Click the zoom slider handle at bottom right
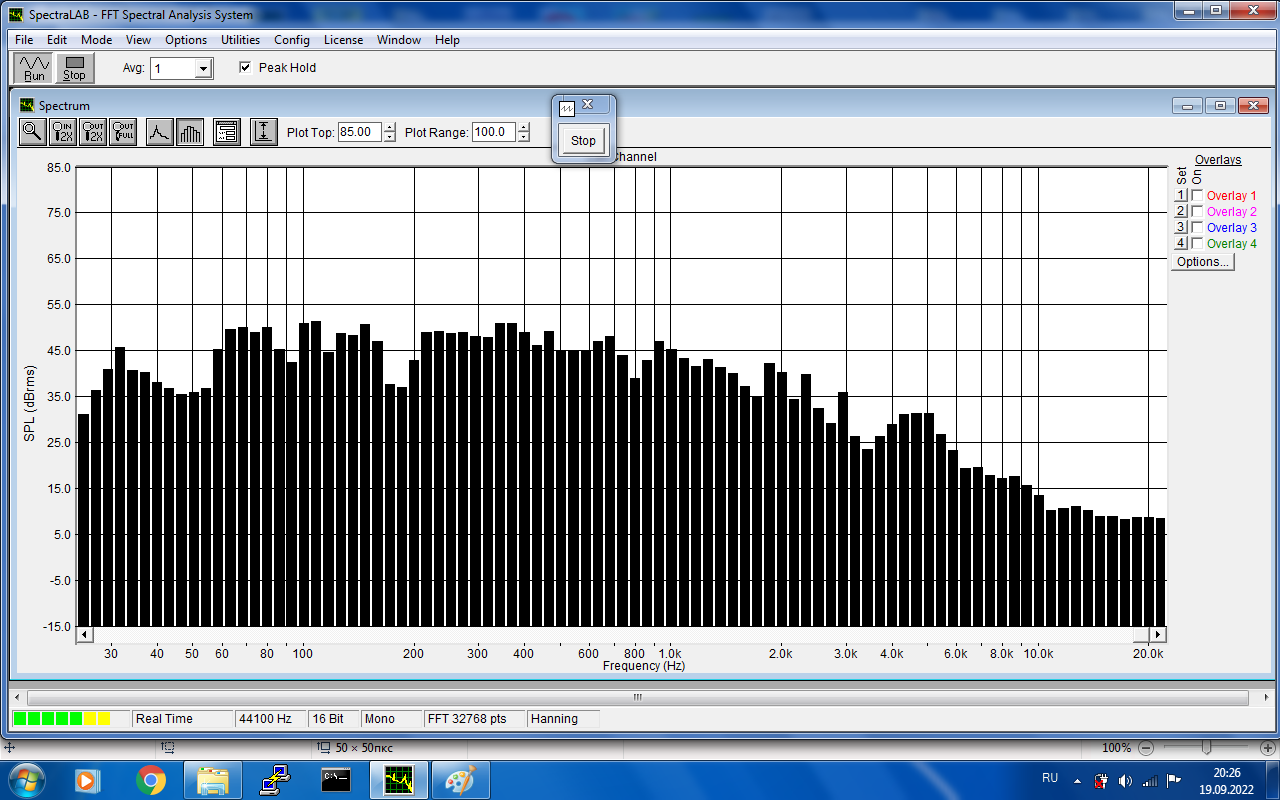The height and width of the screenshot is (800, 1280). 1207,747
